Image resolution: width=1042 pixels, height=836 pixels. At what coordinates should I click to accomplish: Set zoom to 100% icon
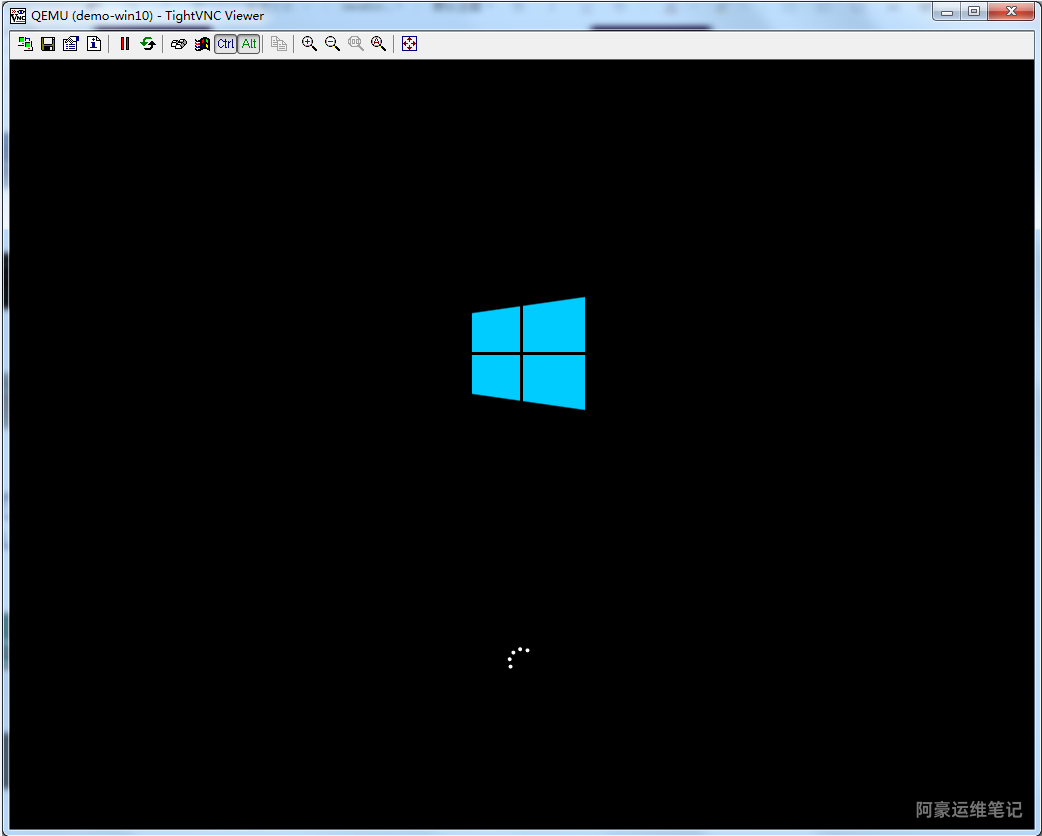[x=356, y=44]
